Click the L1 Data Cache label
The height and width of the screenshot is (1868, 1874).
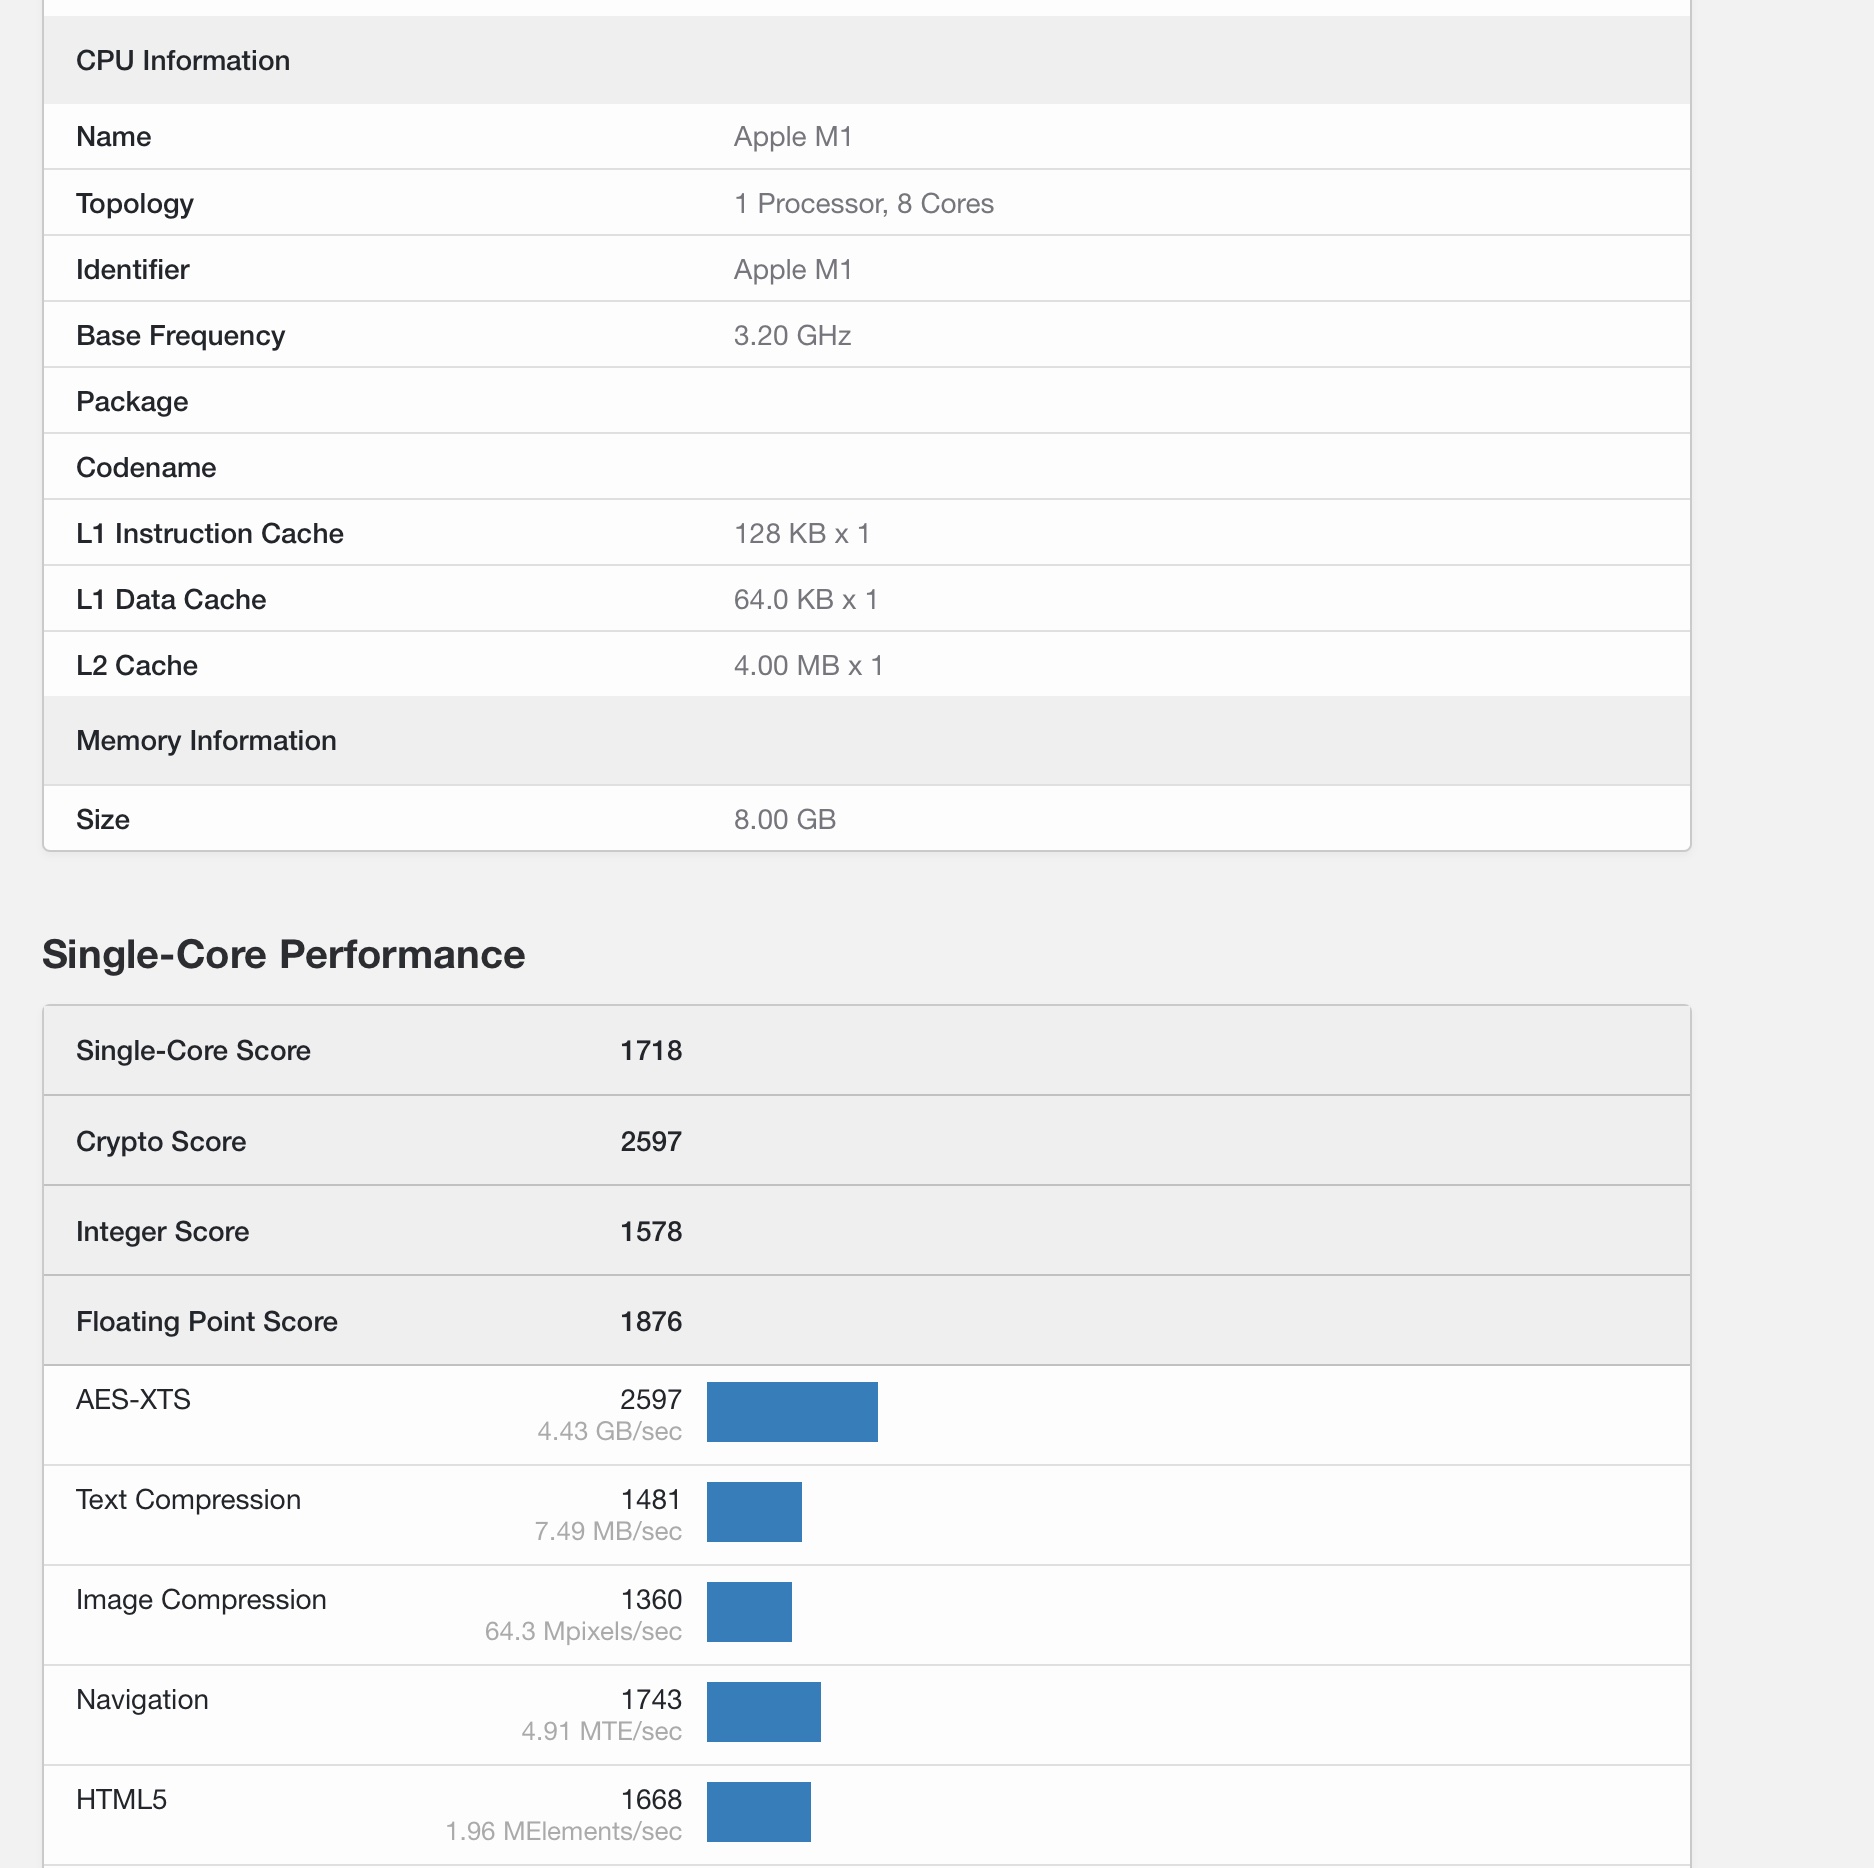171,599
